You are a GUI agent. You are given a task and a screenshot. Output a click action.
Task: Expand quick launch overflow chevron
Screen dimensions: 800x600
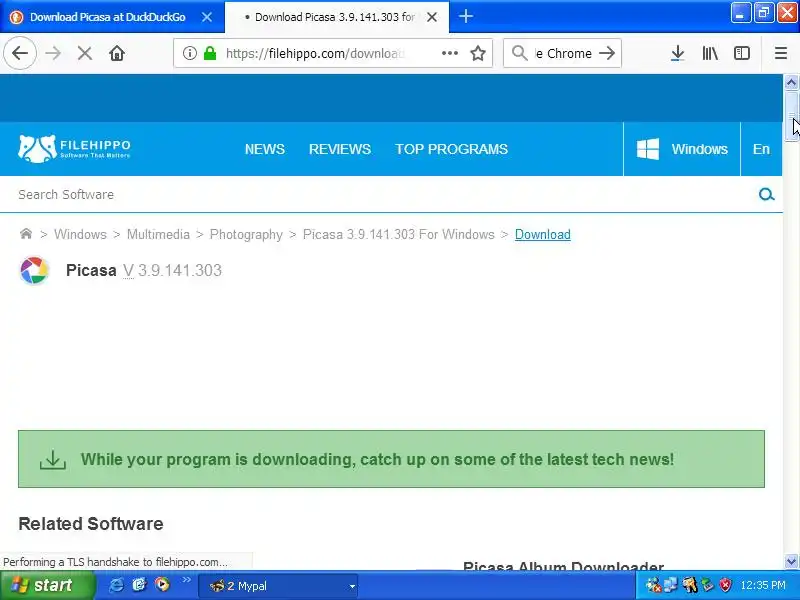186,580
